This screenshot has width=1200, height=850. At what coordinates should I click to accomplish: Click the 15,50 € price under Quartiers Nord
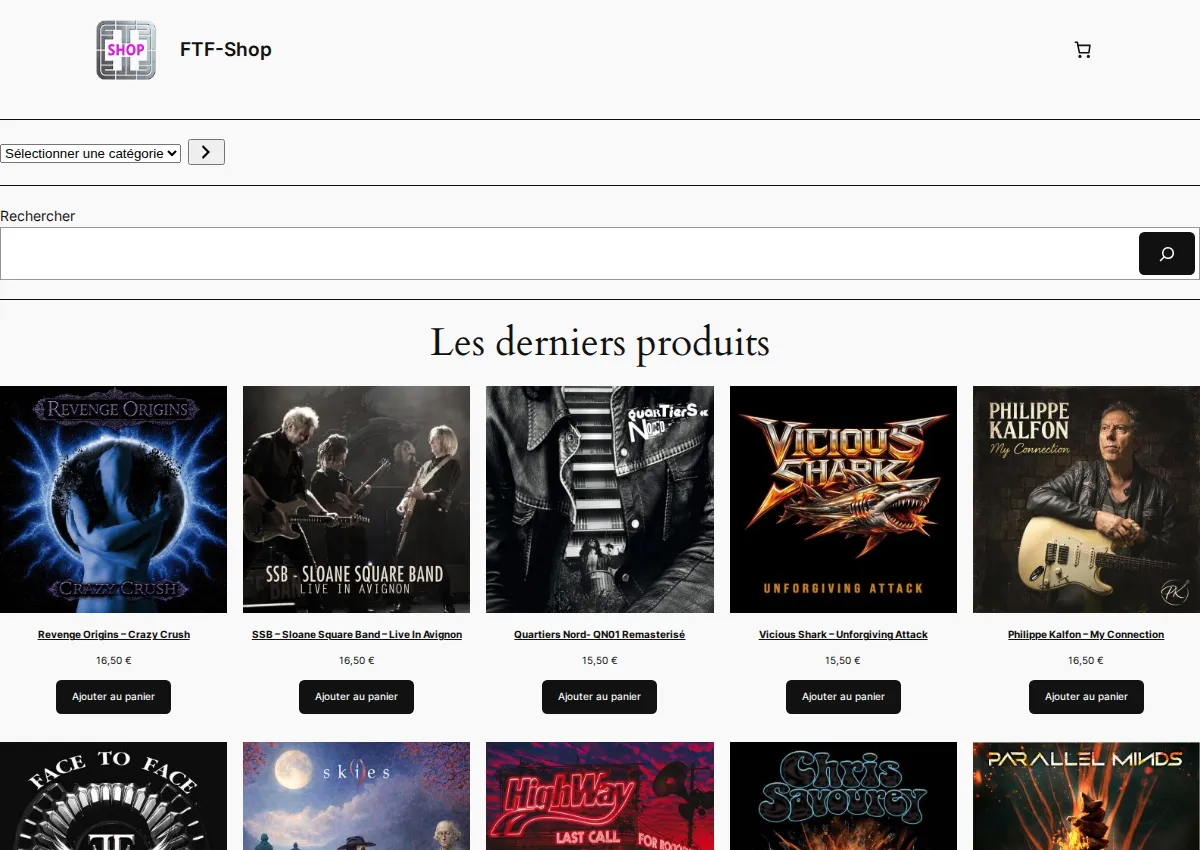600,661
